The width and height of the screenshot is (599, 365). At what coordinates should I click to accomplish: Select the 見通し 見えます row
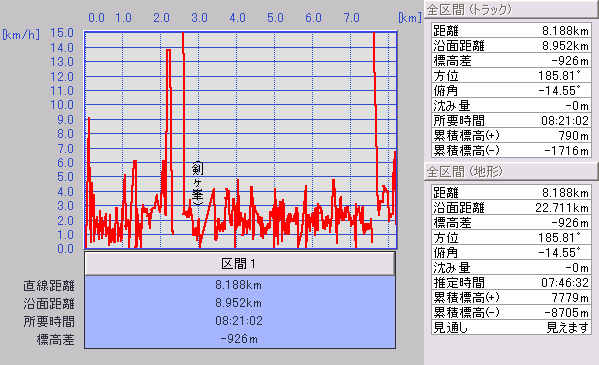pos(511,328)
